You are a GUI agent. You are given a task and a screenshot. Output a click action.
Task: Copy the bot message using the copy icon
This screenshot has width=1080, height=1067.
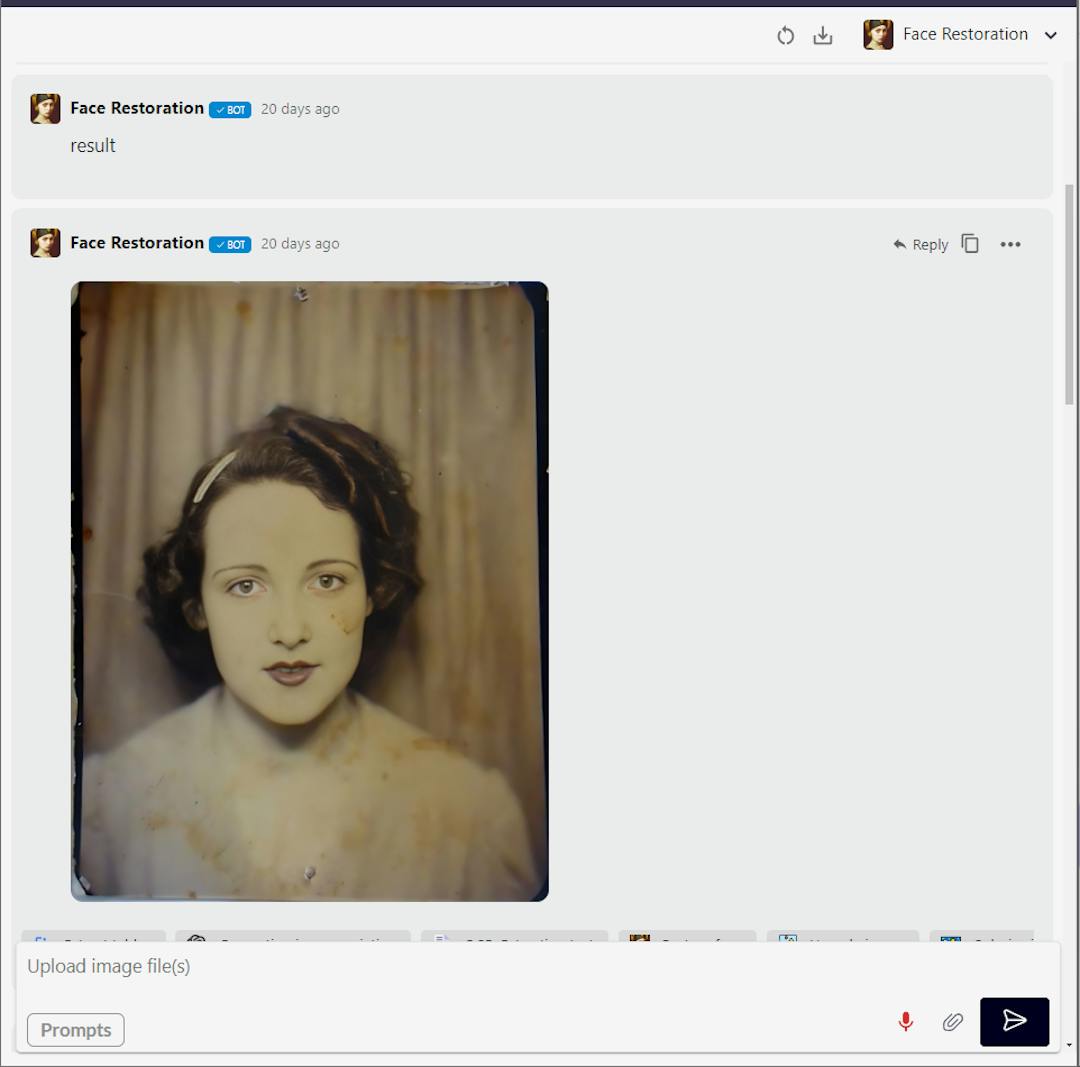tap(970, 243)
